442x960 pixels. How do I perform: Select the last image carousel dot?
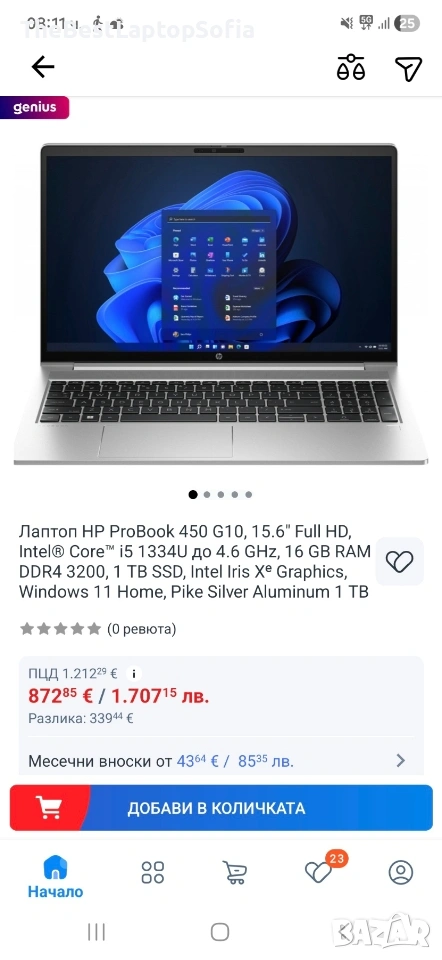249,495
